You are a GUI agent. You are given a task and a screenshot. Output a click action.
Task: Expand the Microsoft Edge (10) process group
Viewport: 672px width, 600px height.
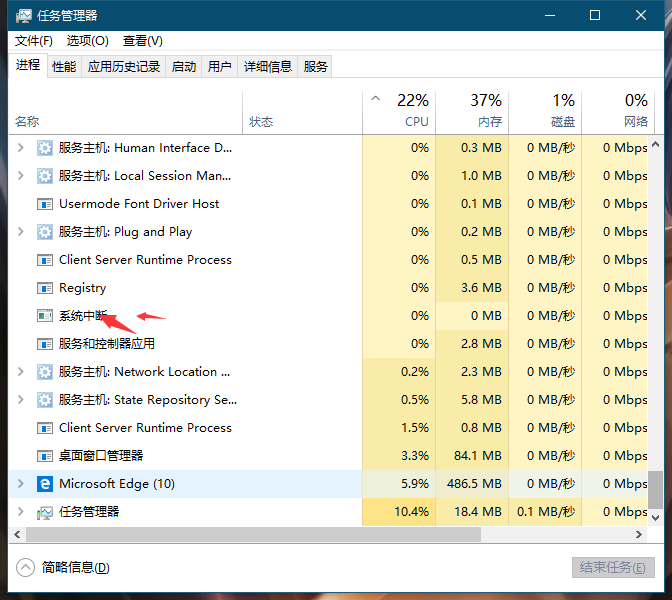click(21, 484)
